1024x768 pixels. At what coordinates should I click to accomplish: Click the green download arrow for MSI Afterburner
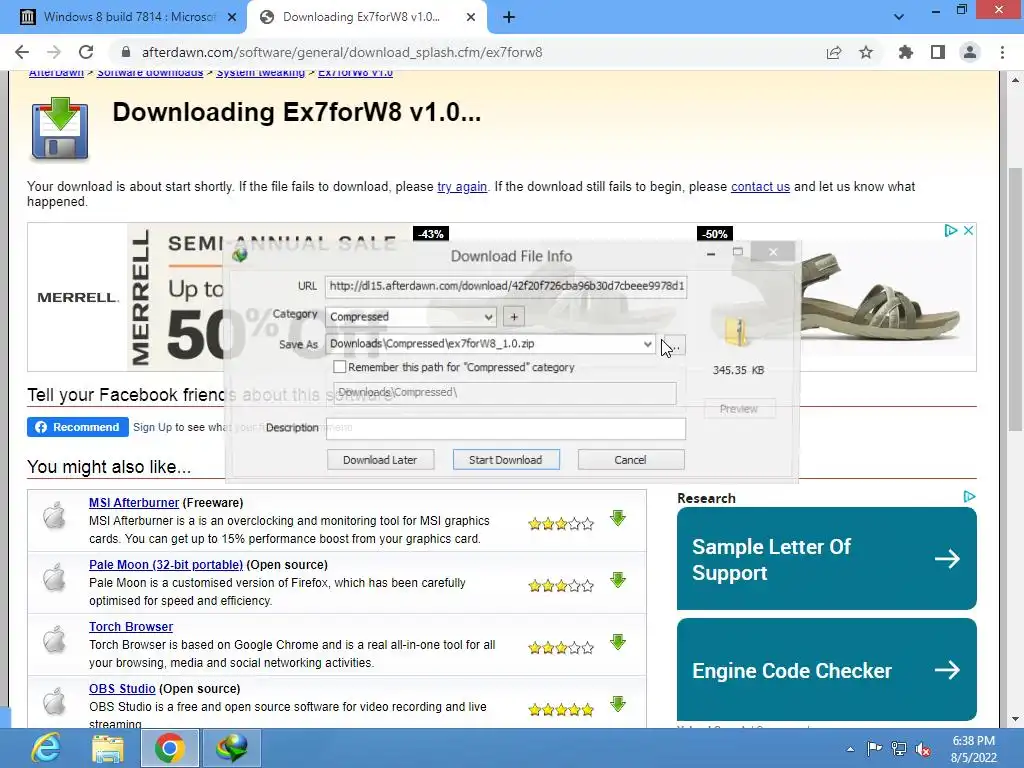(618, 519)
